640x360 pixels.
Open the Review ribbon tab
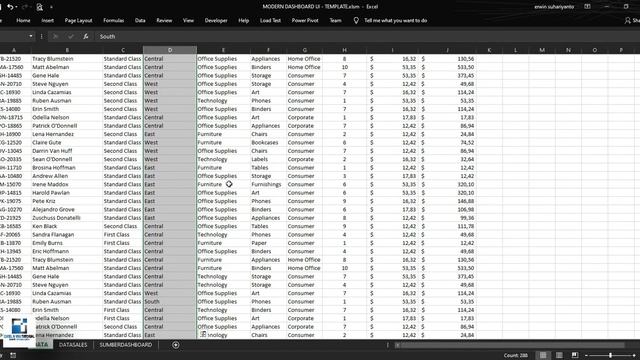[x=164, y=20]
